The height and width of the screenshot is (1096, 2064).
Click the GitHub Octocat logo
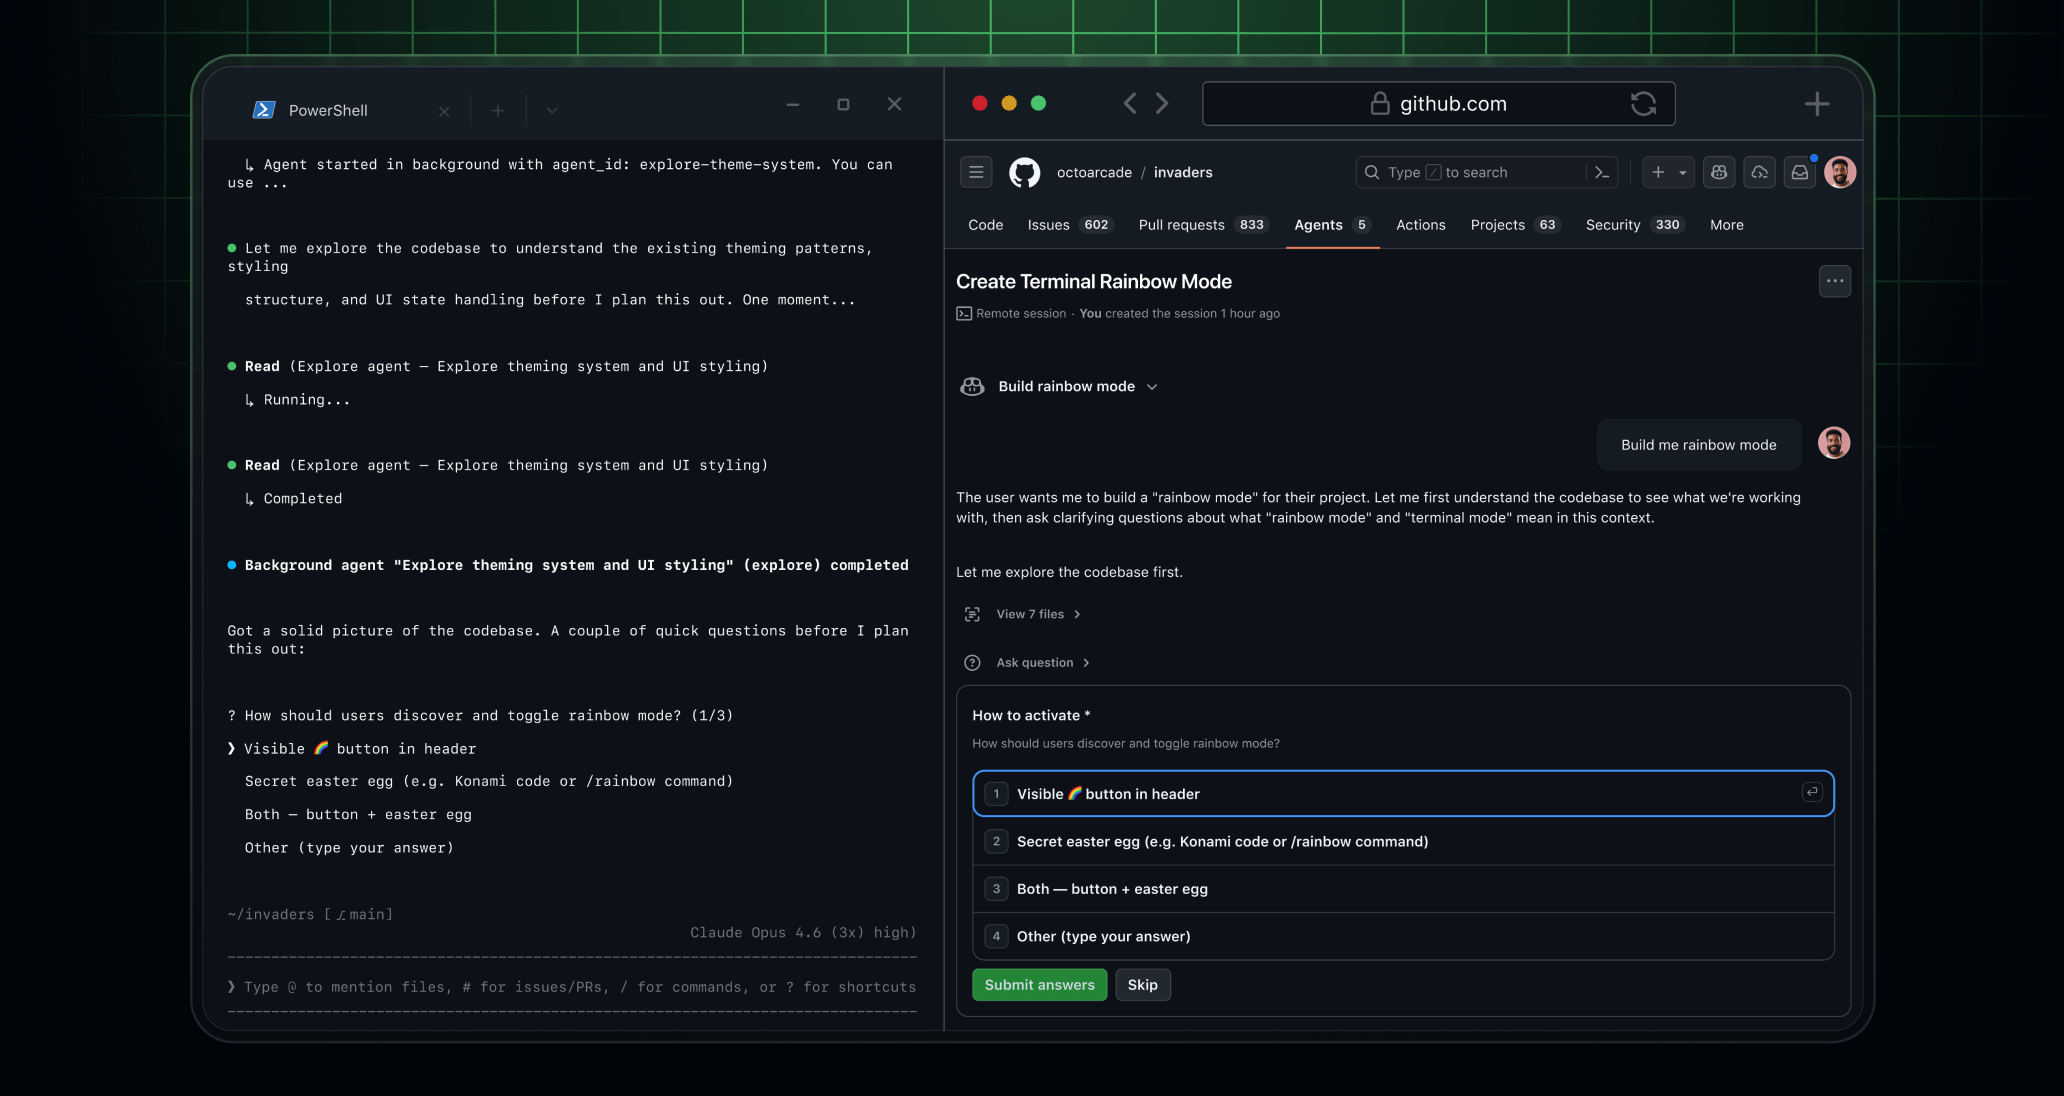pos(1024,172)
